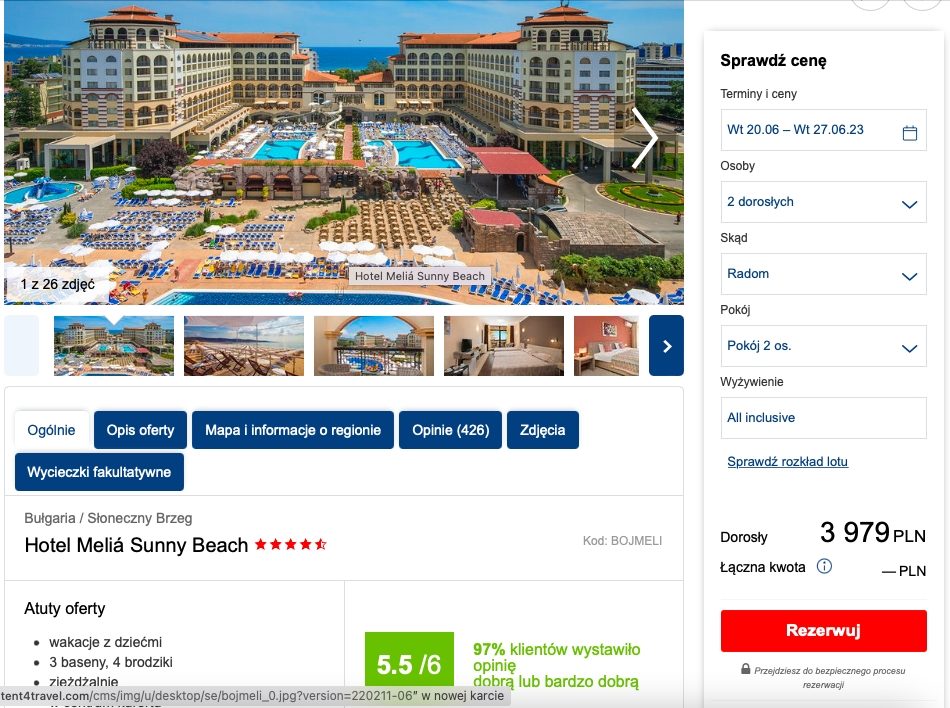
Task: Go to the Zdjęcia tab
Action: 543,430
